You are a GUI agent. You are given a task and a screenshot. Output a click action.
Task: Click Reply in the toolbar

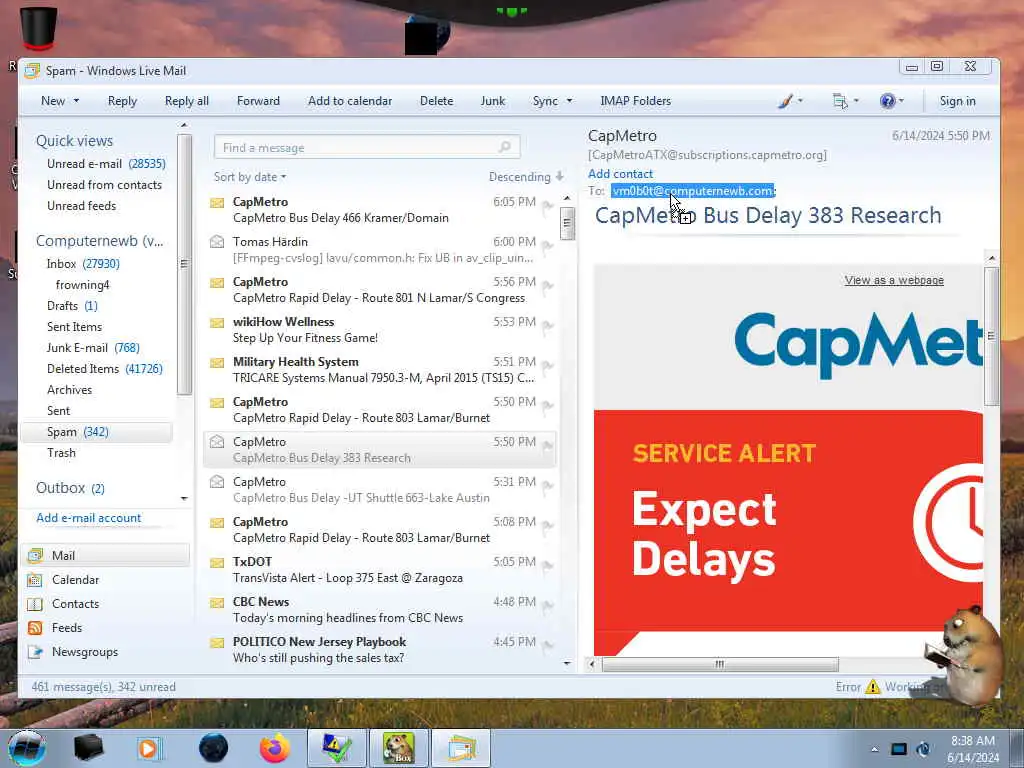(122, 101)
